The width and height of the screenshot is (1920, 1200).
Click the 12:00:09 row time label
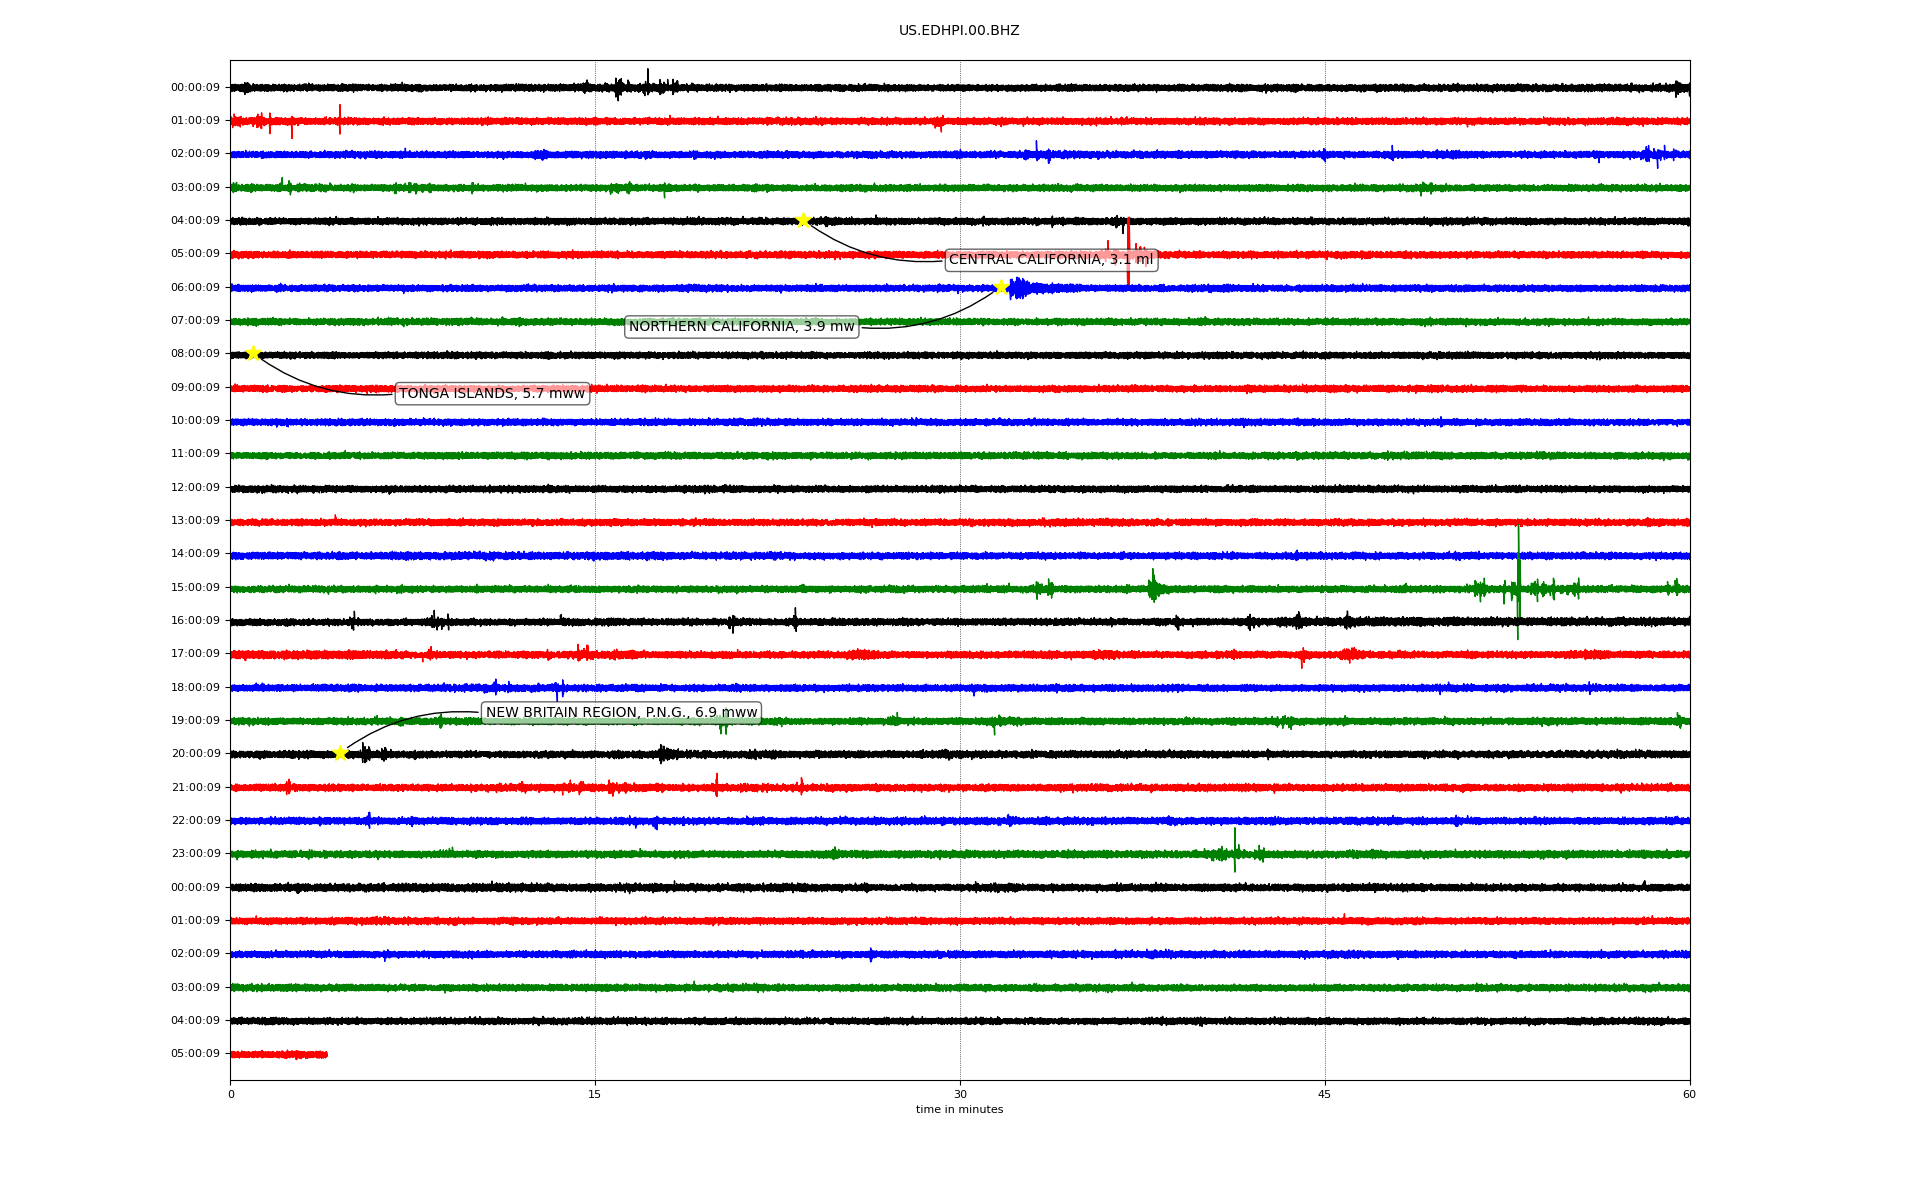coord(195,488)
